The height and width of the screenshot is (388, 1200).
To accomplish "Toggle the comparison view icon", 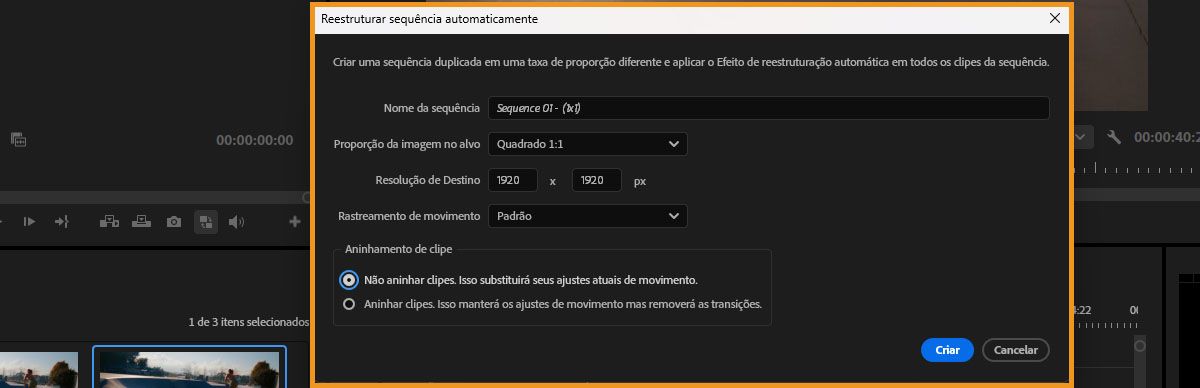I will (205, 221).
